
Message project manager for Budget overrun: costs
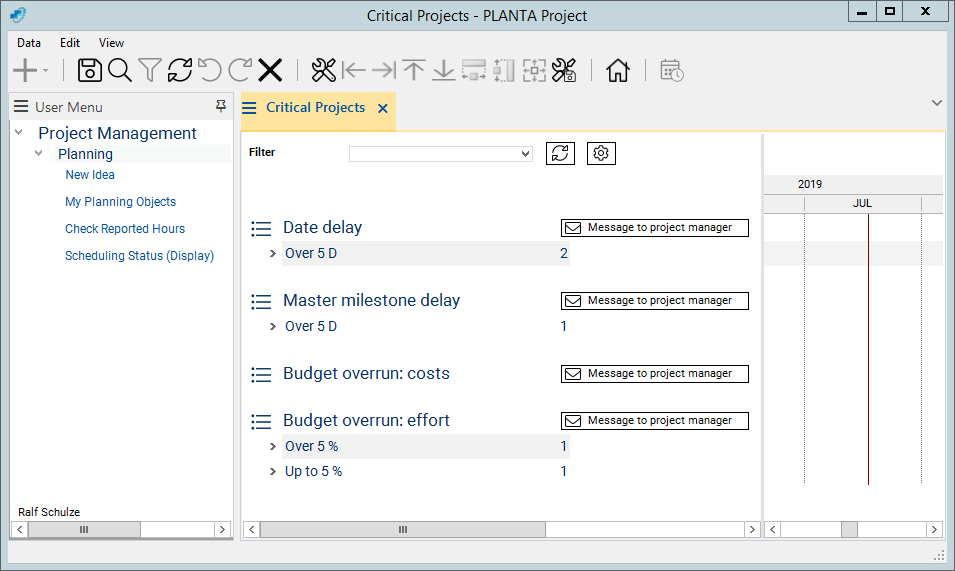[x=655, y=374]
